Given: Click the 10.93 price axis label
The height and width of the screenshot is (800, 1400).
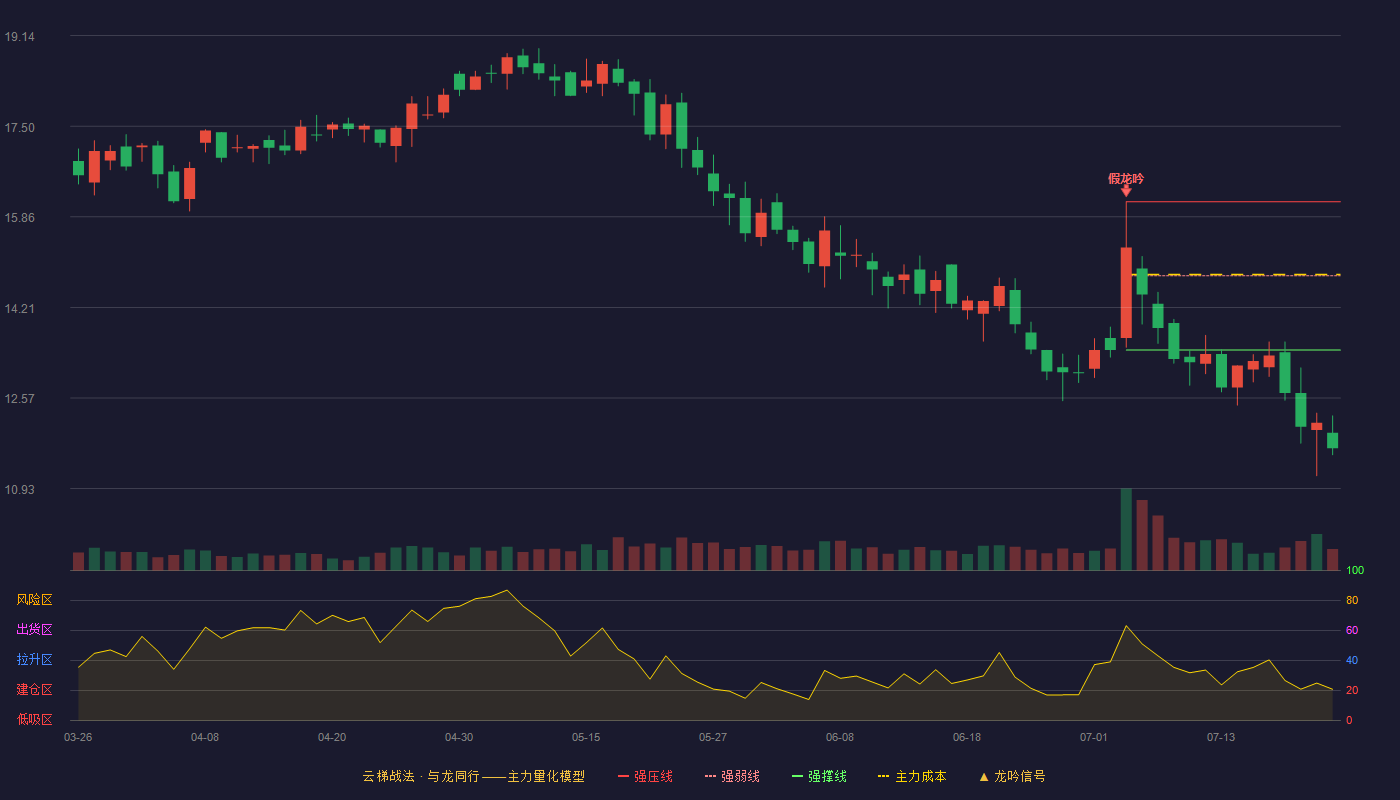Looking at the screenshot, I should [20, 489].
